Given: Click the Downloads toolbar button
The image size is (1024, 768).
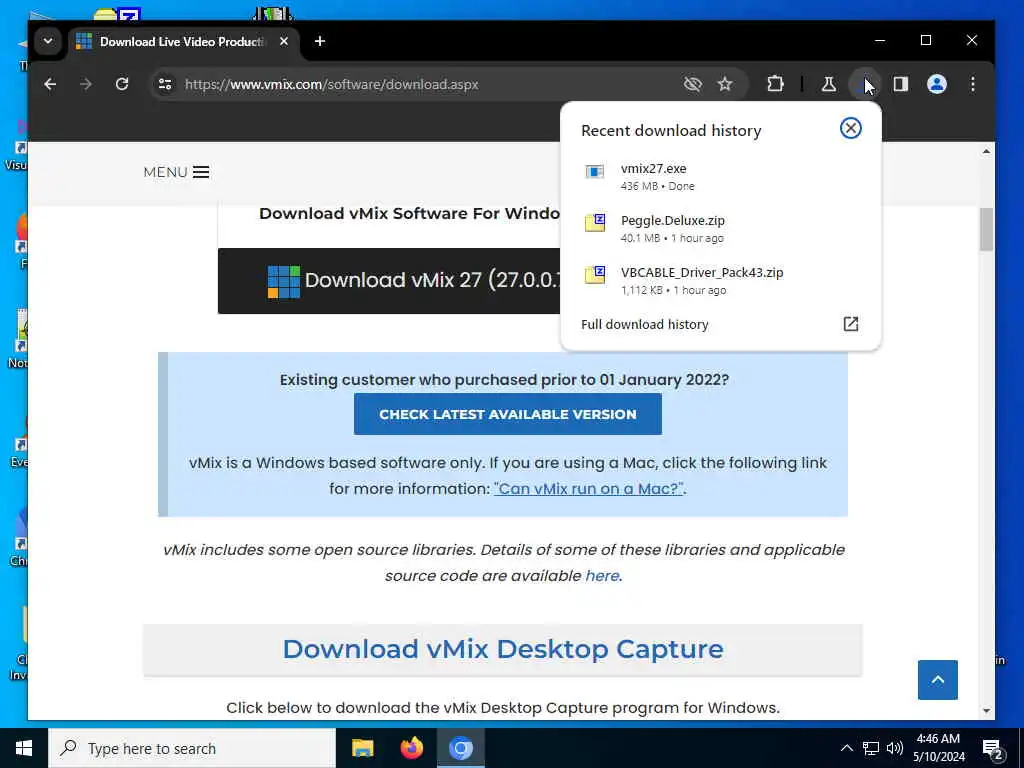Looking at the screenshot, I should (865, 84).
